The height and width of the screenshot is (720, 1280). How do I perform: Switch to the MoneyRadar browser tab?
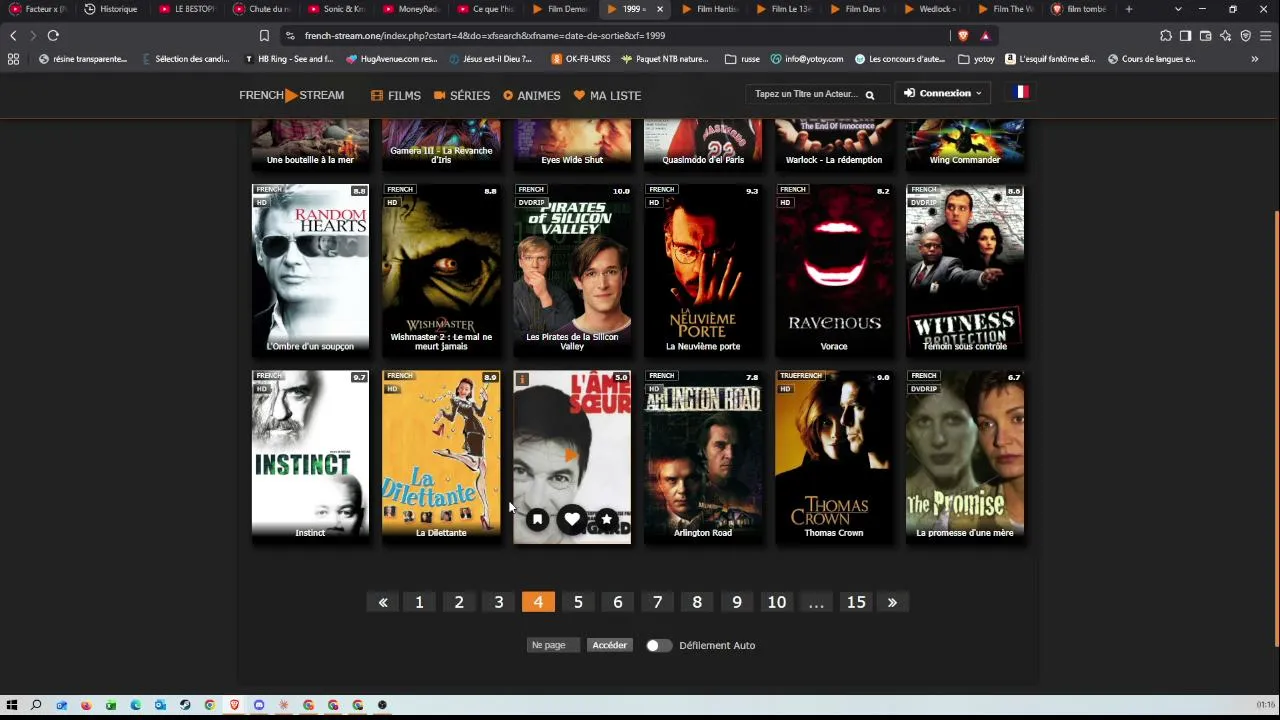click(412, 9)
